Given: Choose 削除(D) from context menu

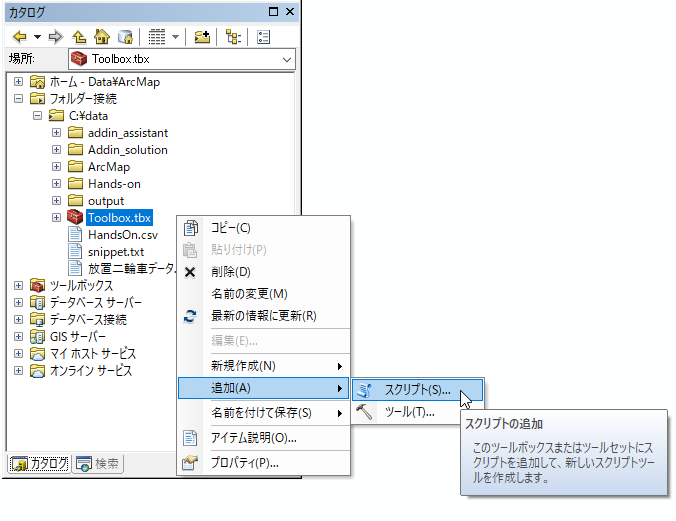Looking at the screenshot, I should click(x=263, y=272).
